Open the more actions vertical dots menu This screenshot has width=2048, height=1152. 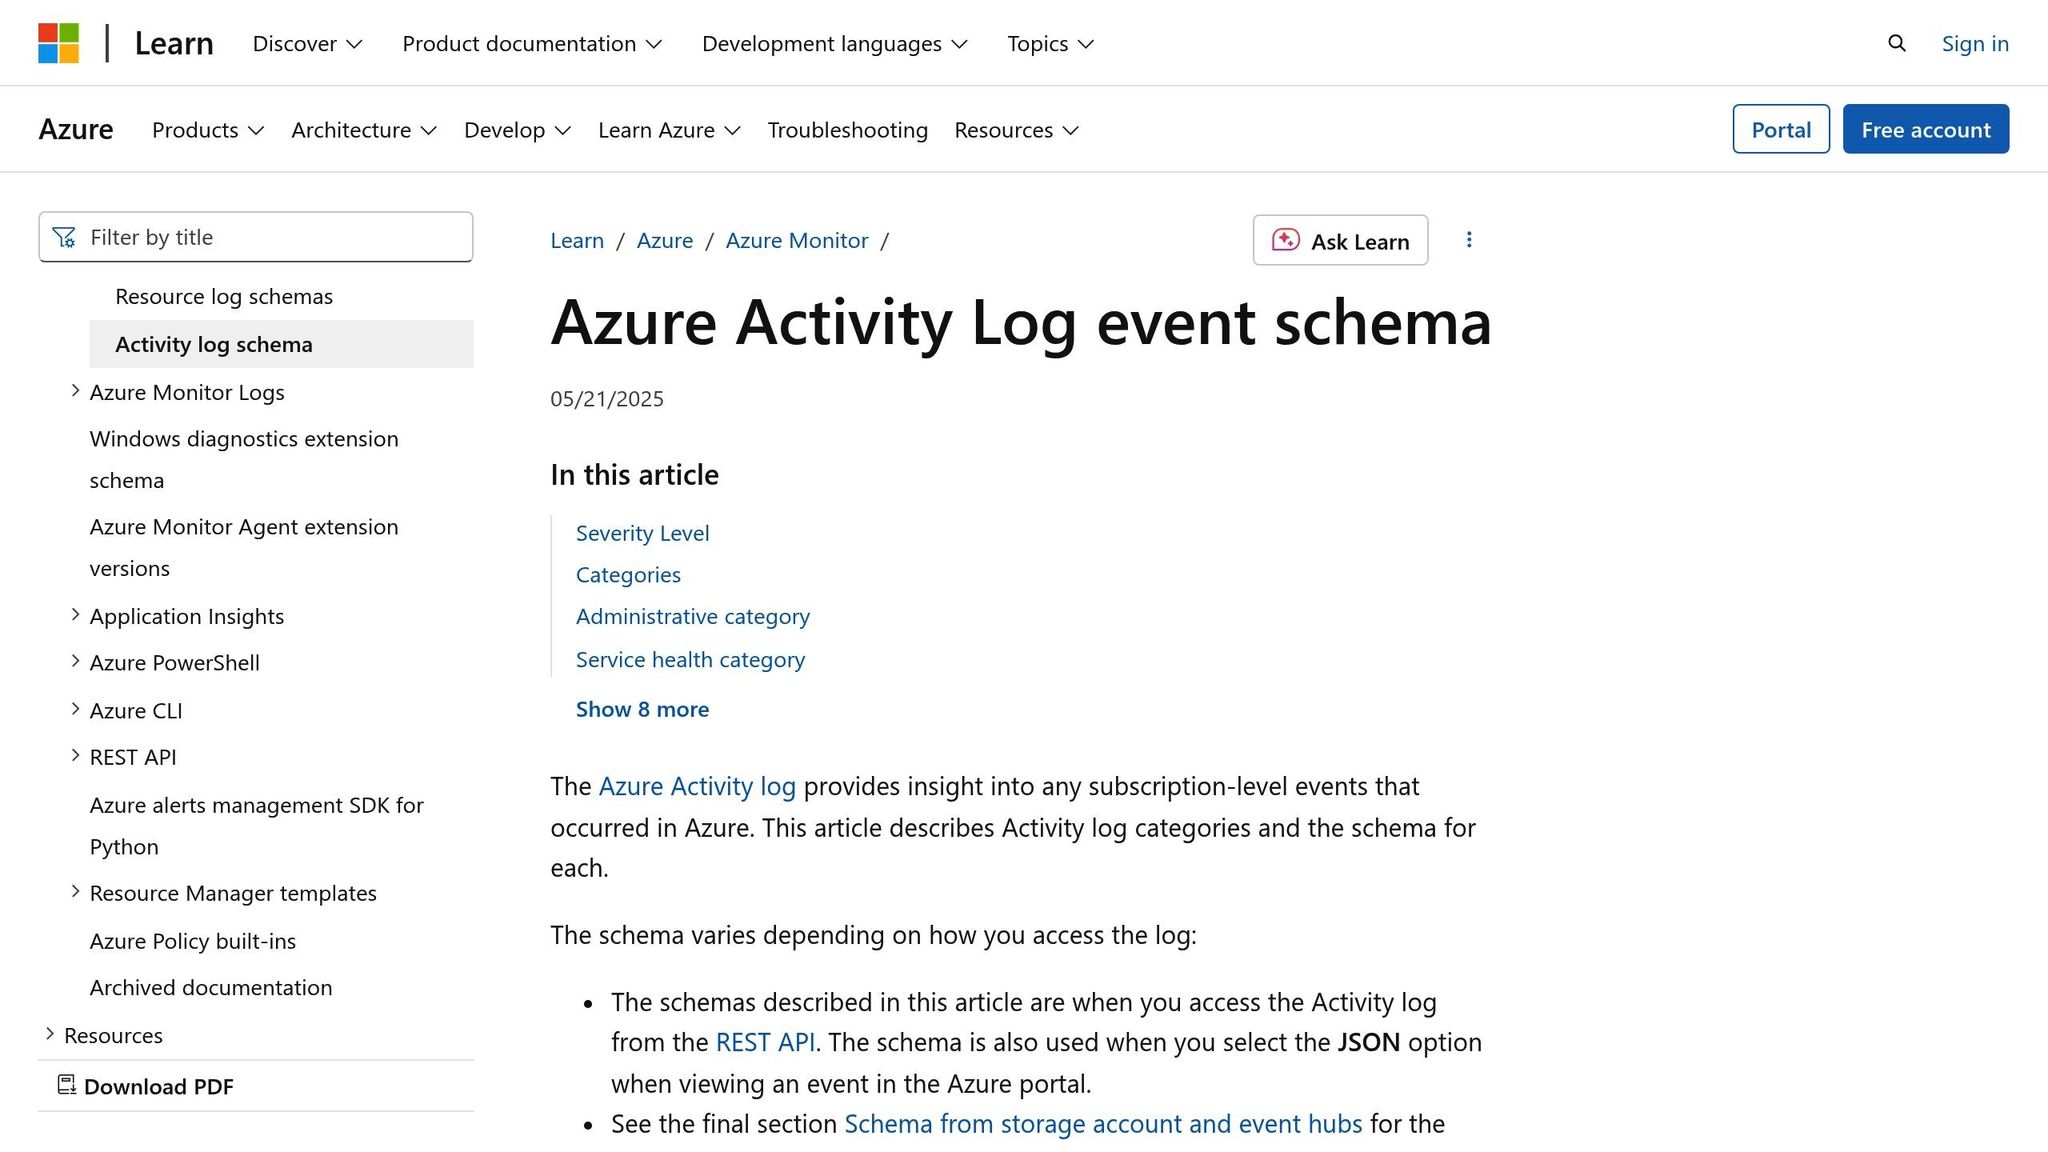[x=1469, y=240]
